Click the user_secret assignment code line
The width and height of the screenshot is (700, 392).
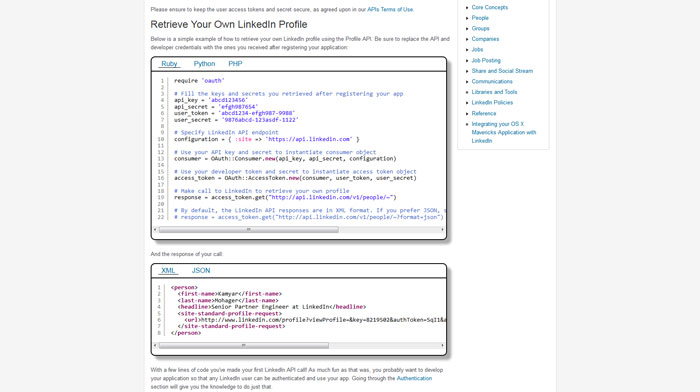coord(236,120)
